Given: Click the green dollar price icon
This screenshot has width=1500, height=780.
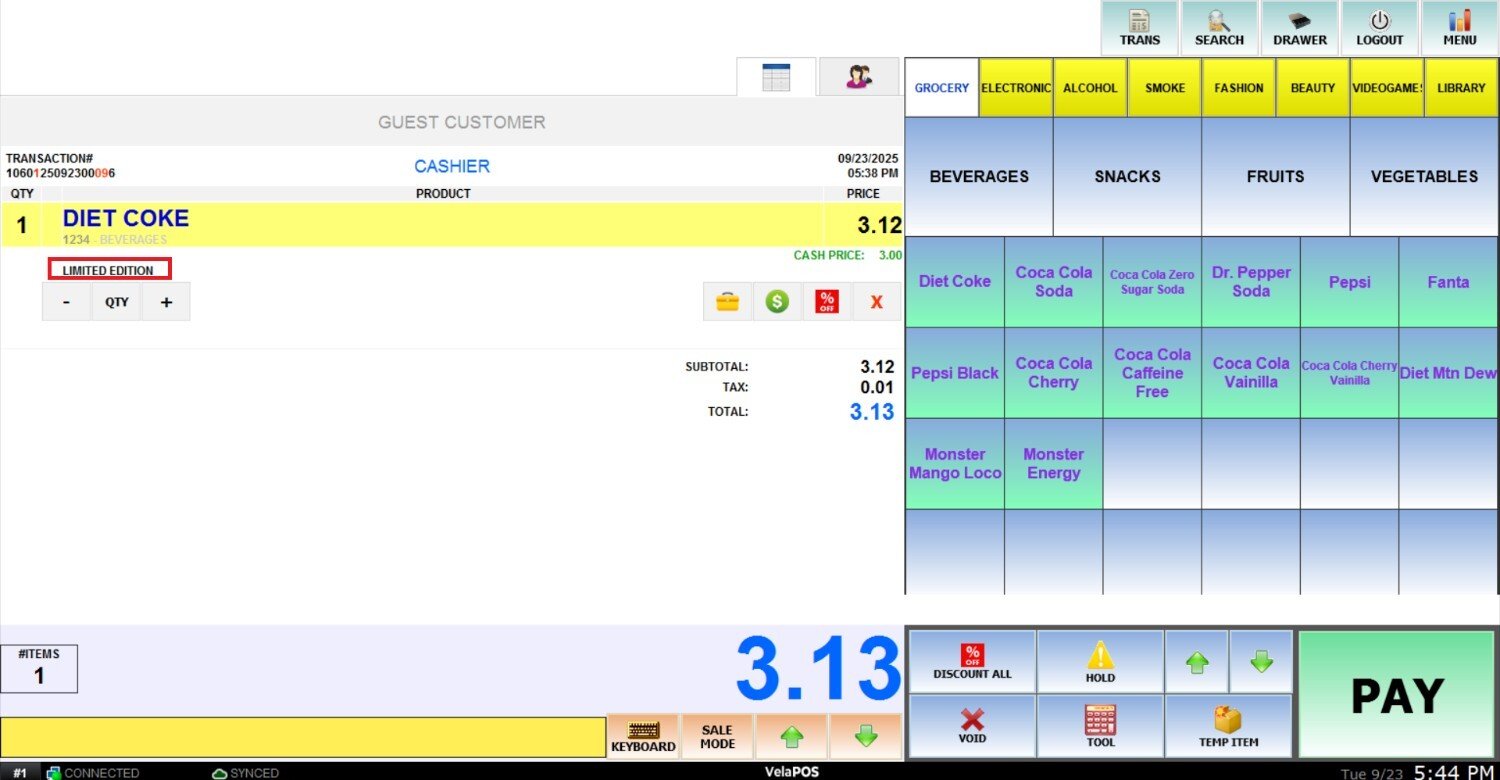Looking at the screenshot, I should coord(777,301).
